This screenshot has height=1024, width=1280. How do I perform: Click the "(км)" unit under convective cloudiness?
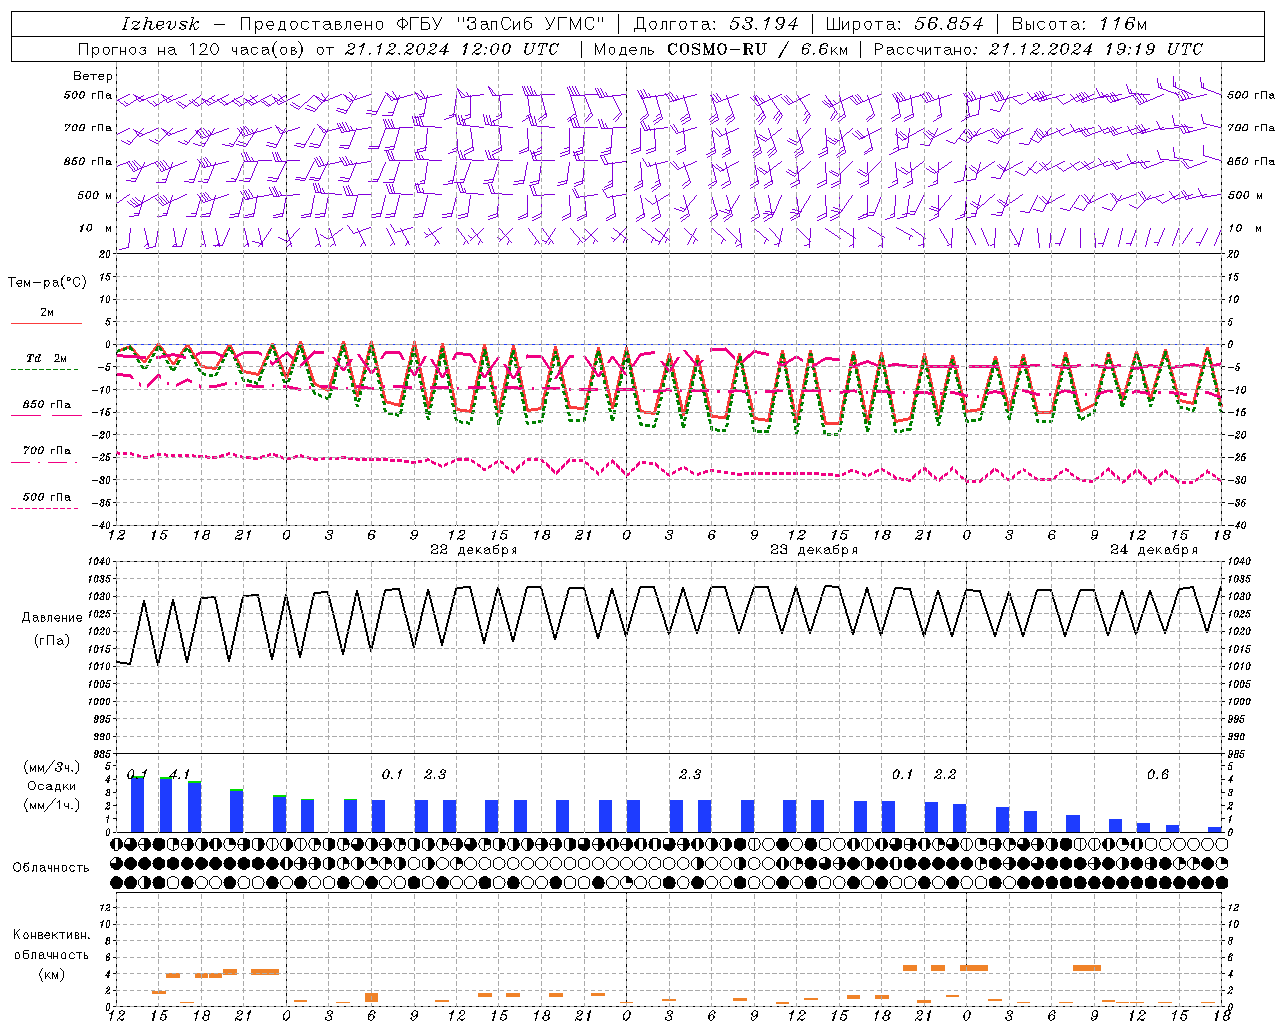[x=52, y=975]
